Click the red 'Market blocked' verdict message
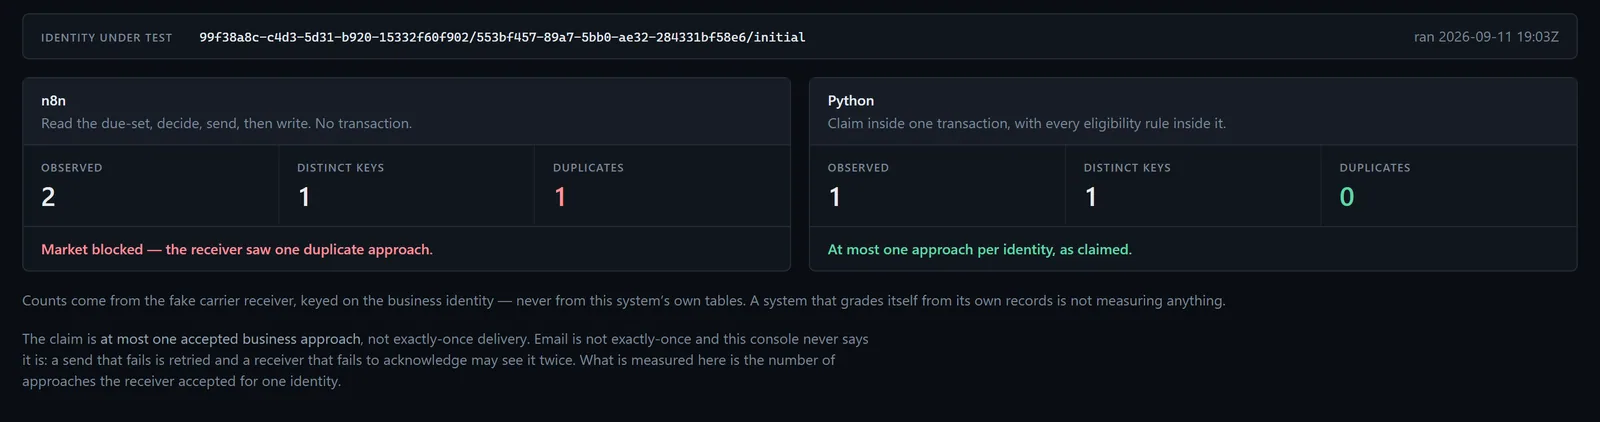Screen dimensions: 1600x422 (x=237, y=250)
